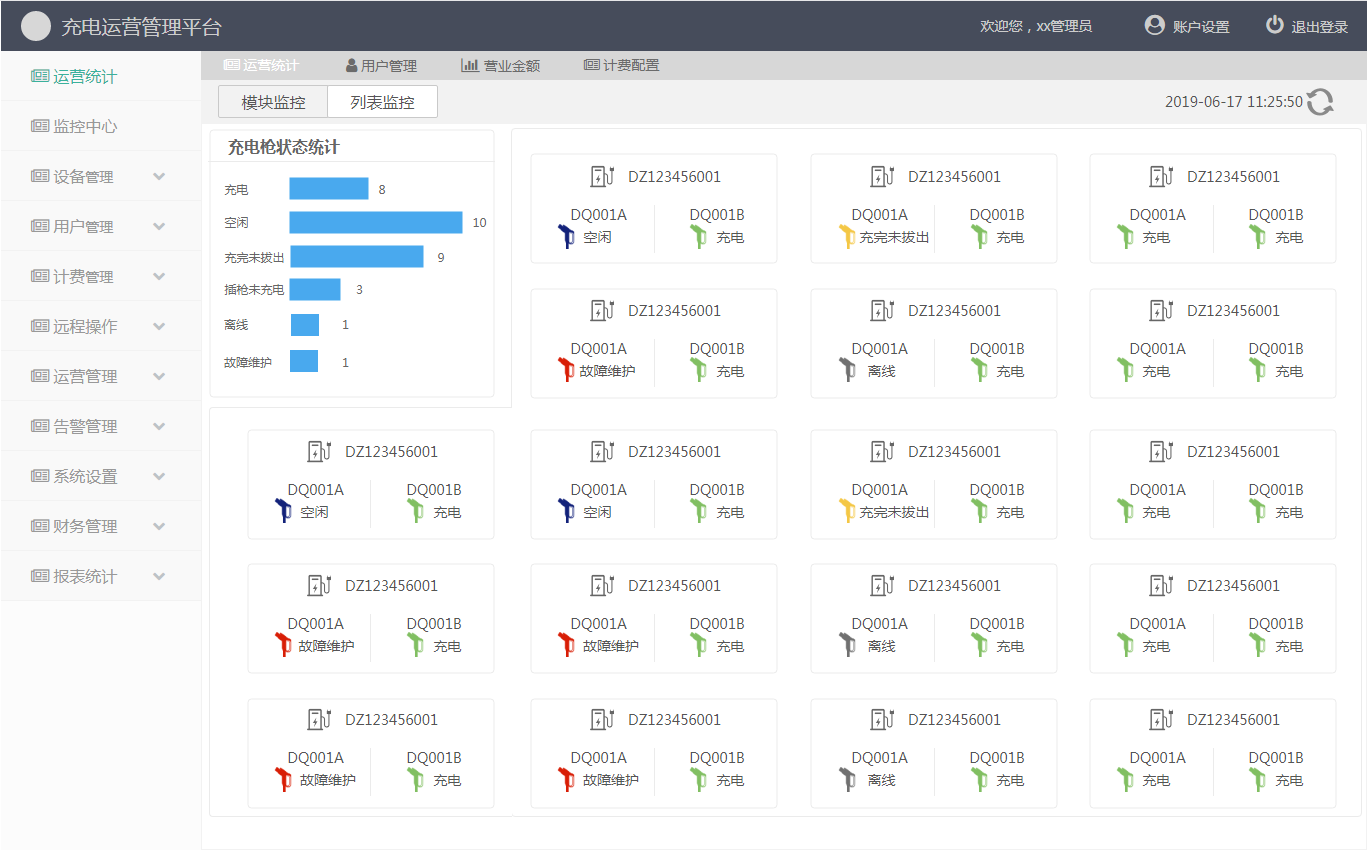Screen dimensions: 1367x850
Task: Expand the 运营管理 sidebar chevron
Action: click(159, 376)
